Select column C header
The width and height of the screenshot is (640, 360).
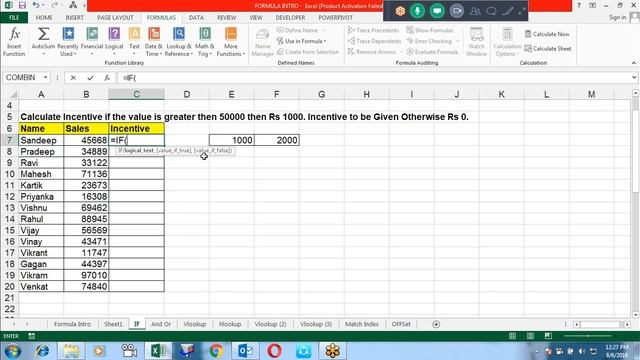[x=136, y=94]
